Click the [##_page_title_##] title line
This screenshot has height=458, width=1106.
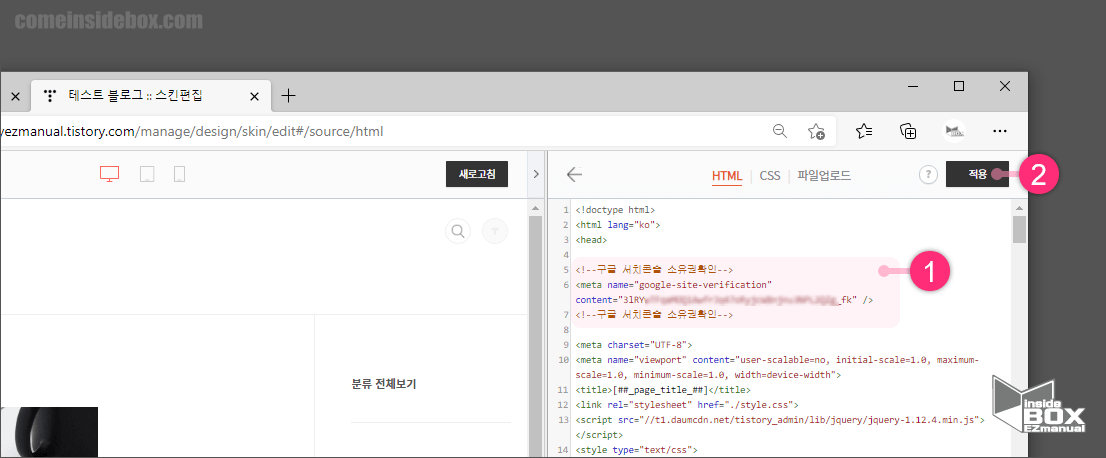click(x=663, y=390)
